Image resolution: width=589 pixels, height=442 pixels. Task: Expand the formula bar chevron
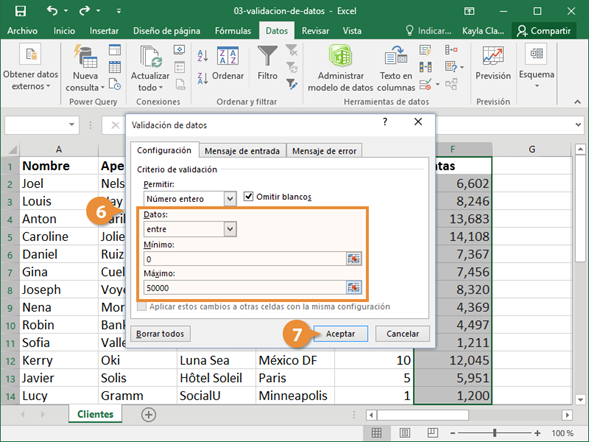[x=578, y=124]
